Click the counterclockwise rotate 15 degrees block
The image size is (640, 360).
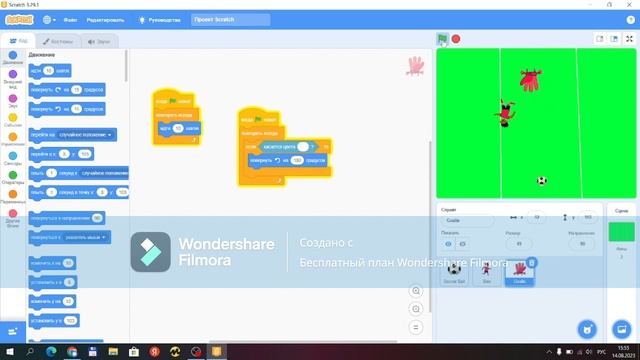tap(67, 109)
